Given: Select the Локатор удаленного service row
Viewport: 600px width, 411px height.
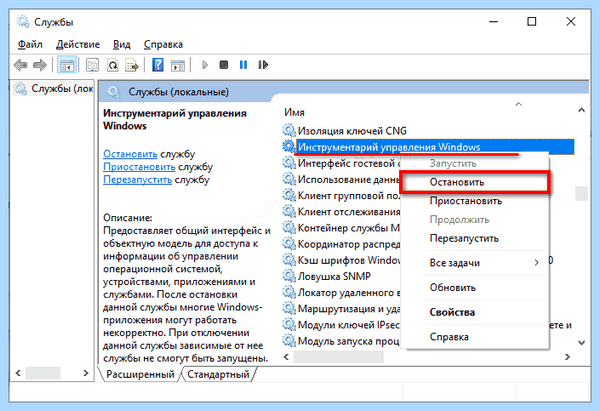Looking at the screenshot, I should point(349,292).
